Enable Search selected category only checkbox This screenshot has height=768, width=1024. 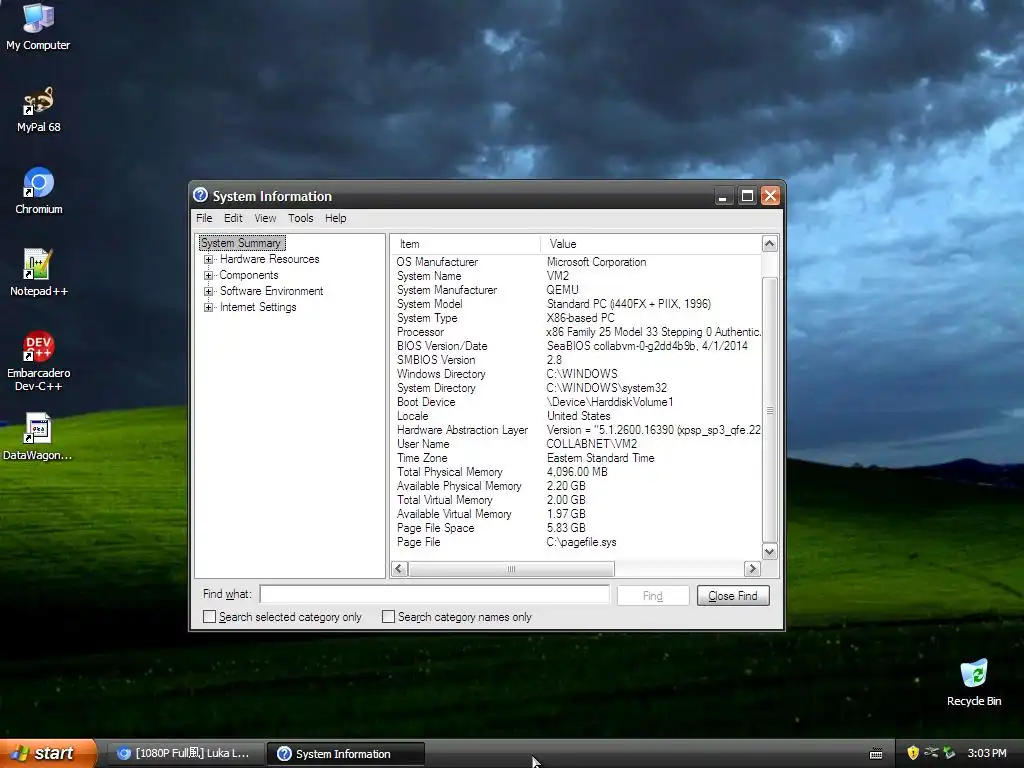(209, 616)
